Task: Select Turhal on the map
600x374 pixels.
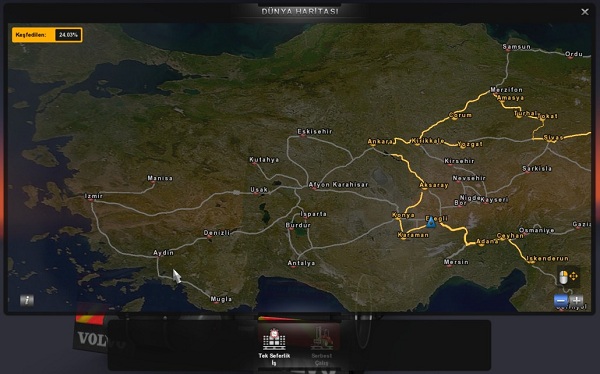Action: pyautogui.click(x=525, y=113)
